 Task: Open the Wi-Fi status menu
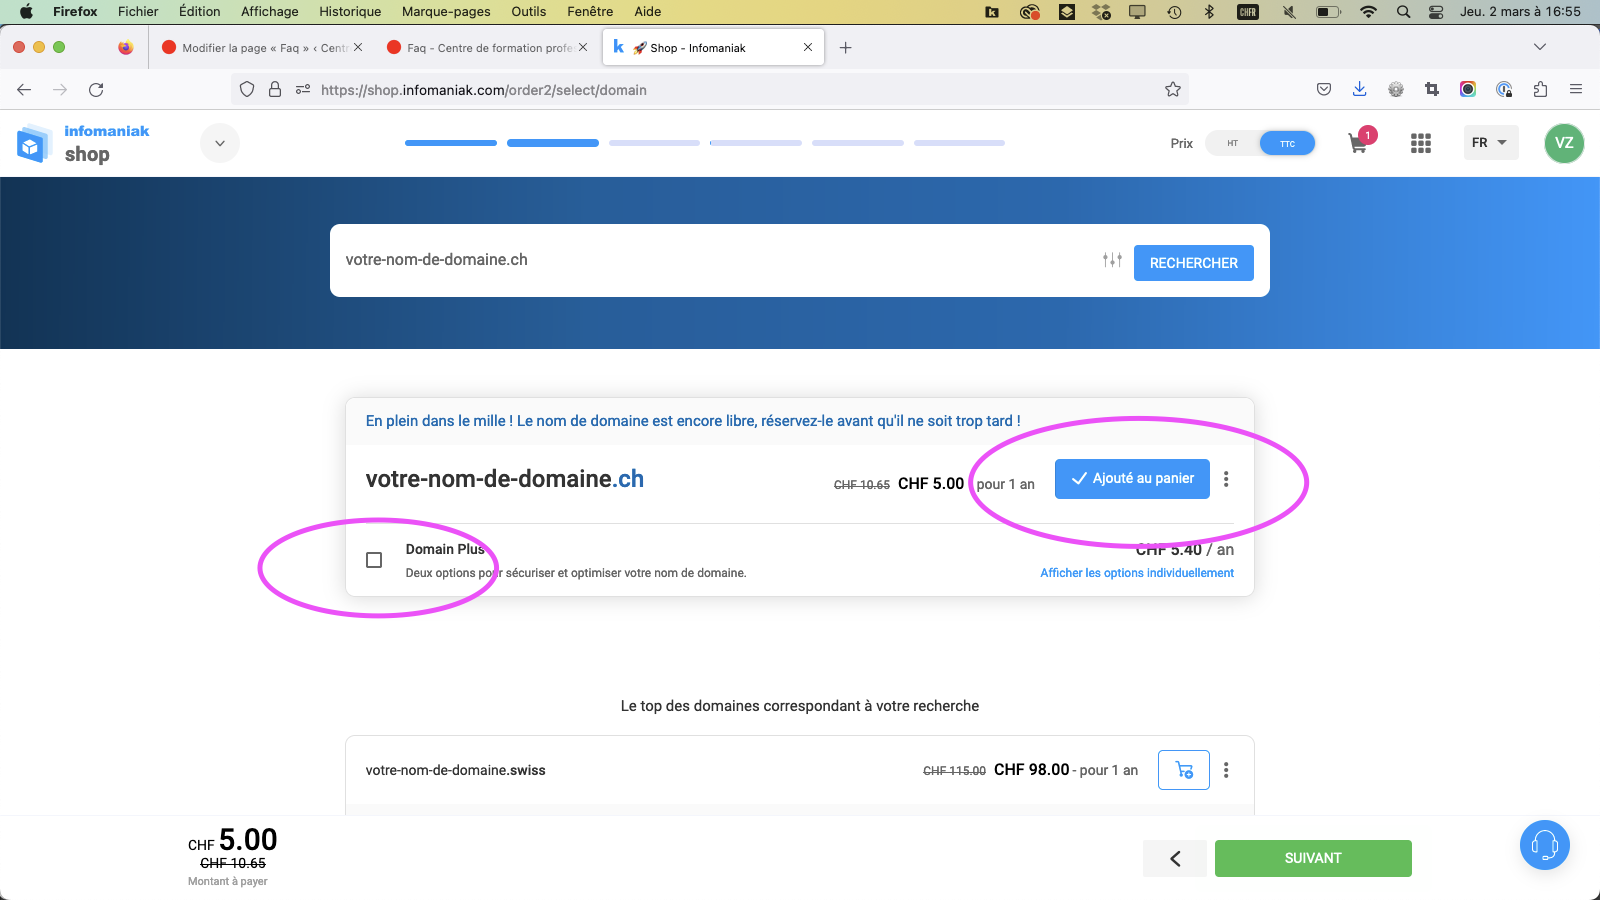1369,12
